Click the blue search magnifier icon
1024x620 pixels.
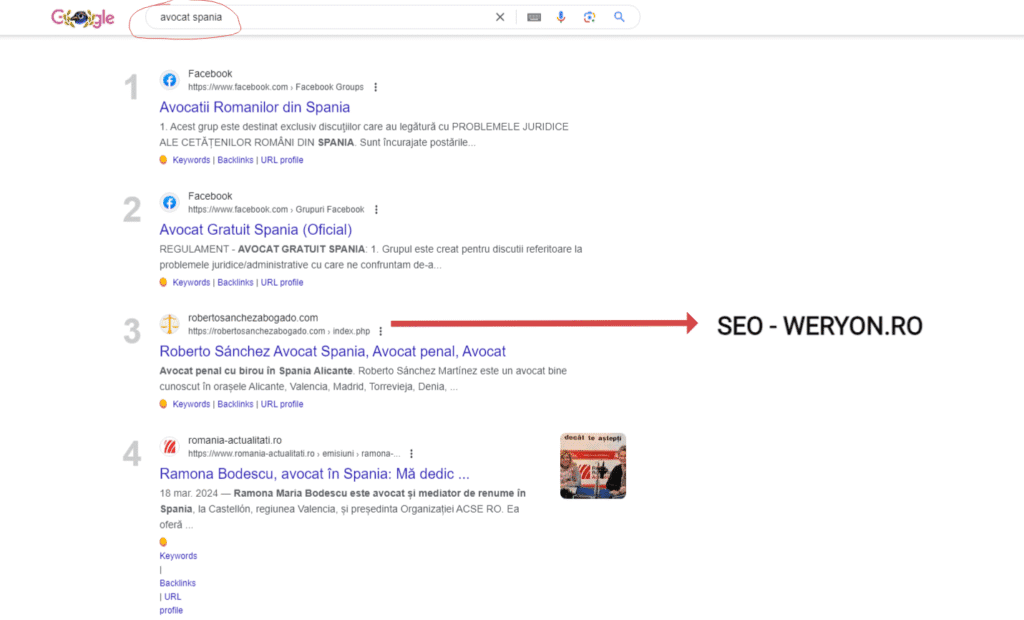(619, 17)
